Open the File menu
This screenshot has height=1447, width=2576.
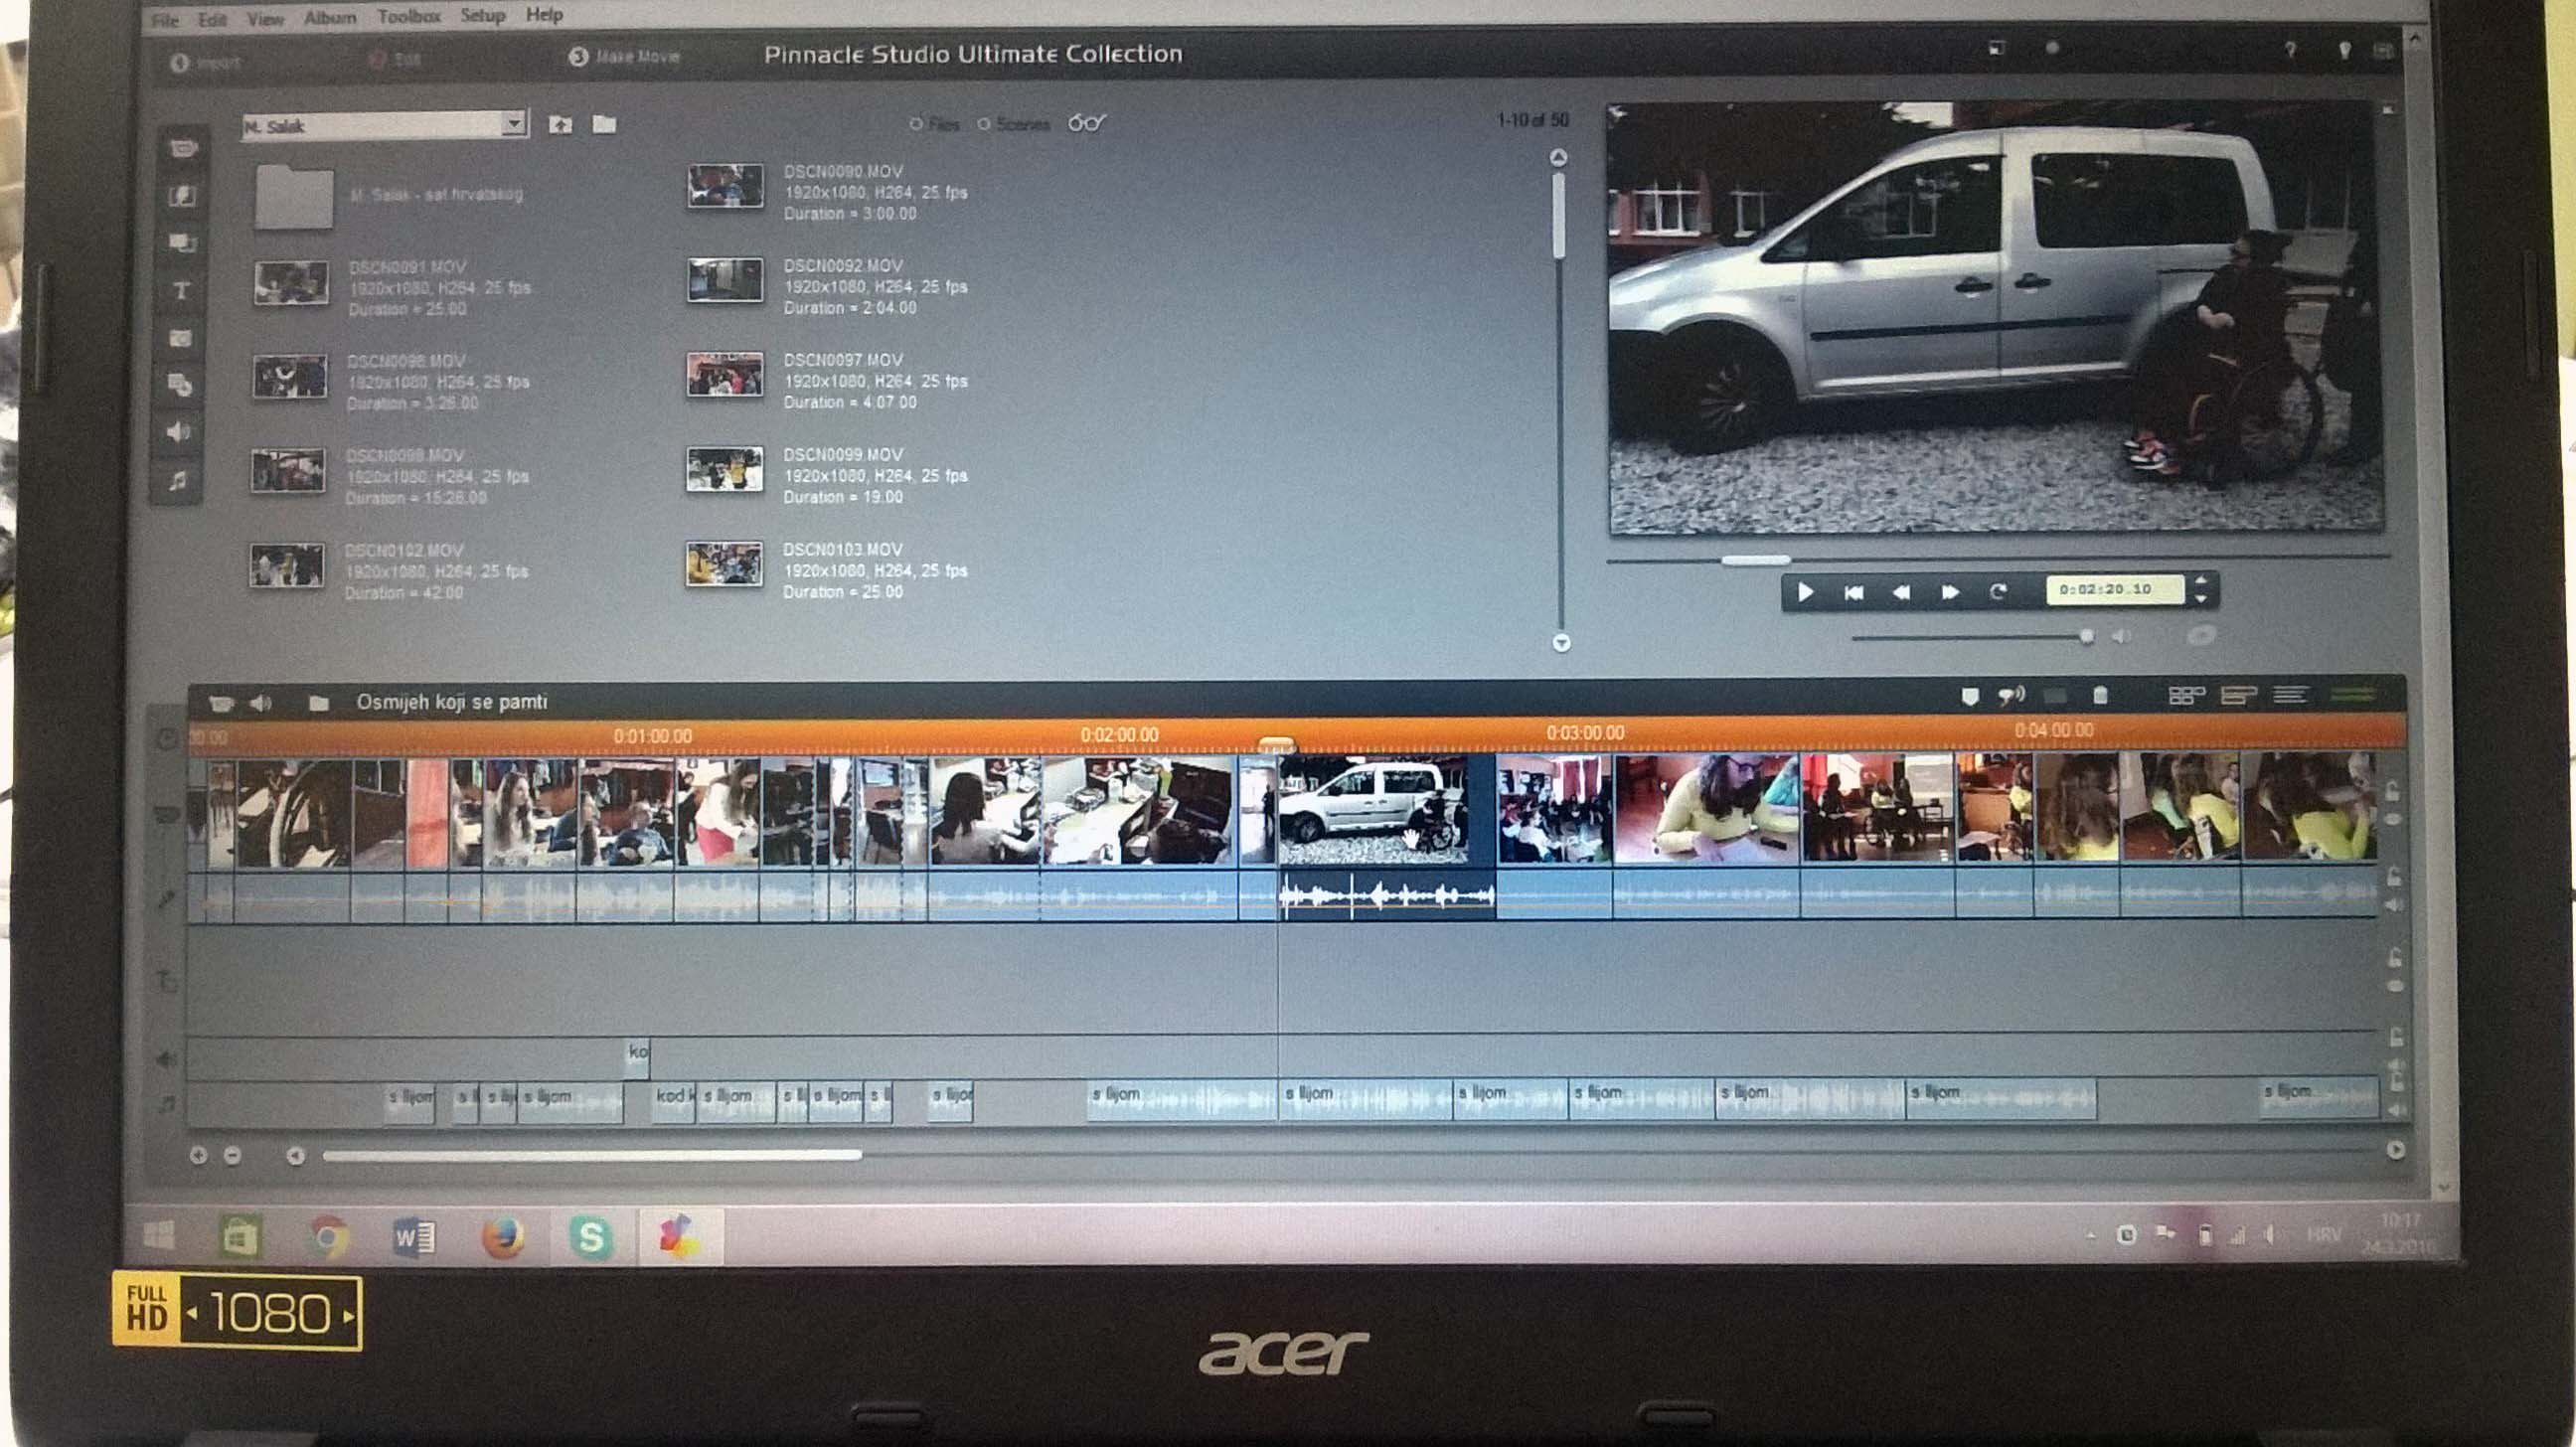[x=165, y=20]
